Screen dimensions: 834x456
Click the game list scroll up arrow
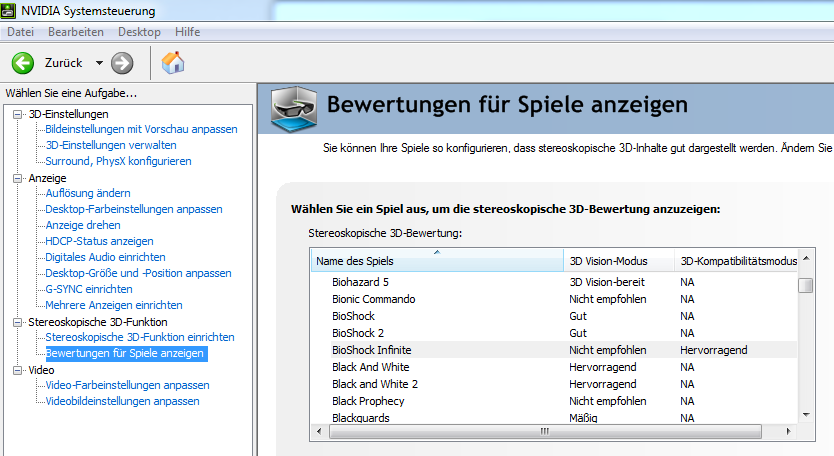coord(806,259)
